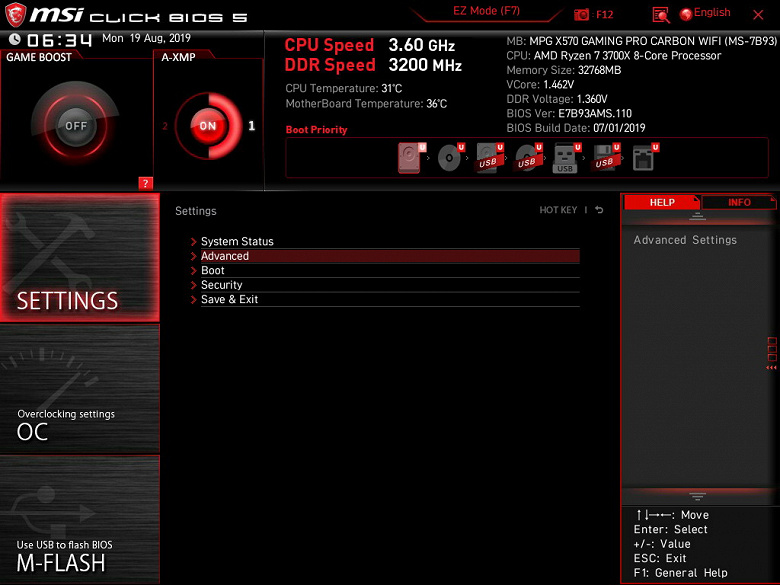Click the date Mon 19 Aug, 2019
Viewport: 780px width, 585px height.
click(x=146, y=38)
